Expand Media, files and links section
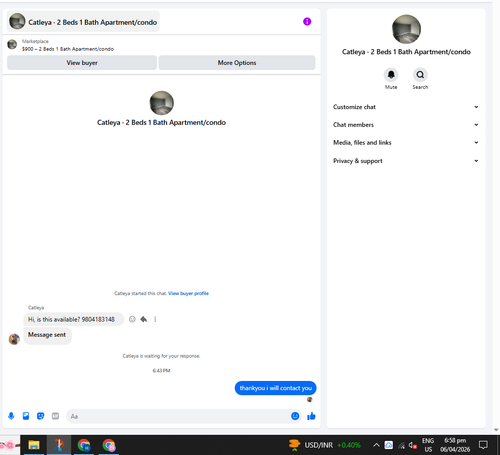The height and width of the screenshot is (455, 500). click(x=406, y=143)
